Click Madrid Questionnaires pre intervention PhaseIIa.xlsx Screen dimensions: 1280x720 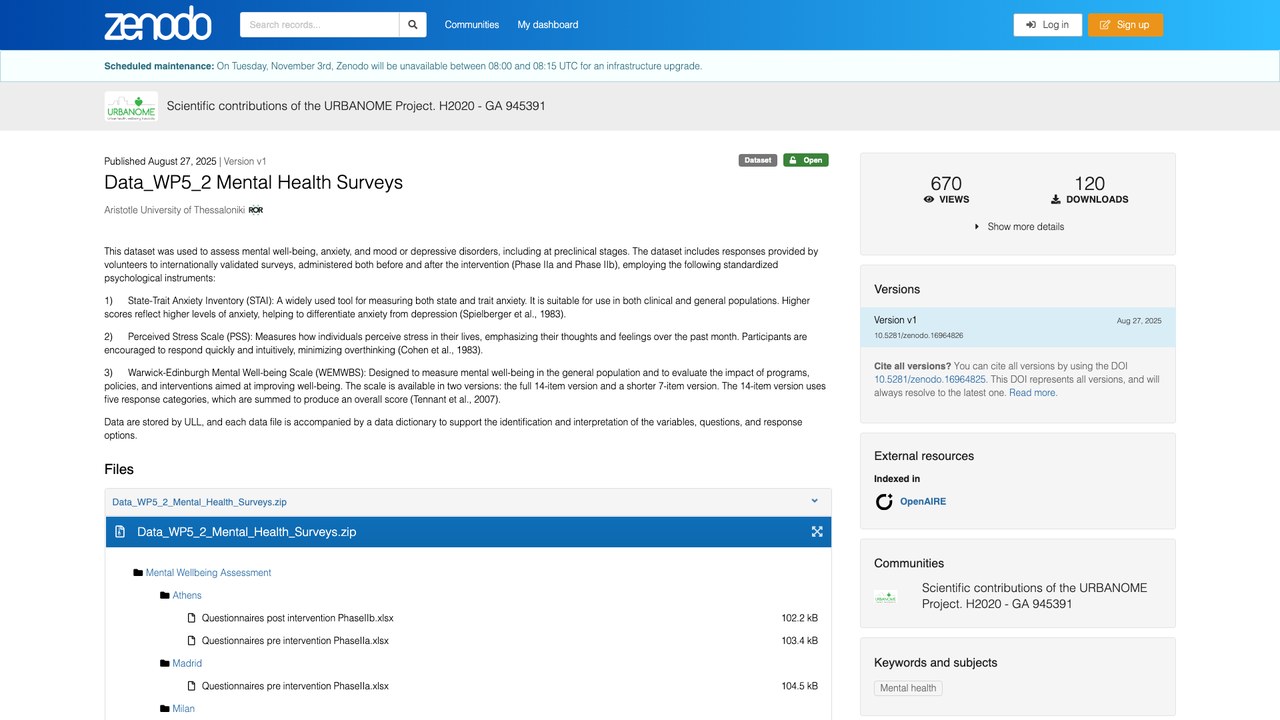click(295, 686)
